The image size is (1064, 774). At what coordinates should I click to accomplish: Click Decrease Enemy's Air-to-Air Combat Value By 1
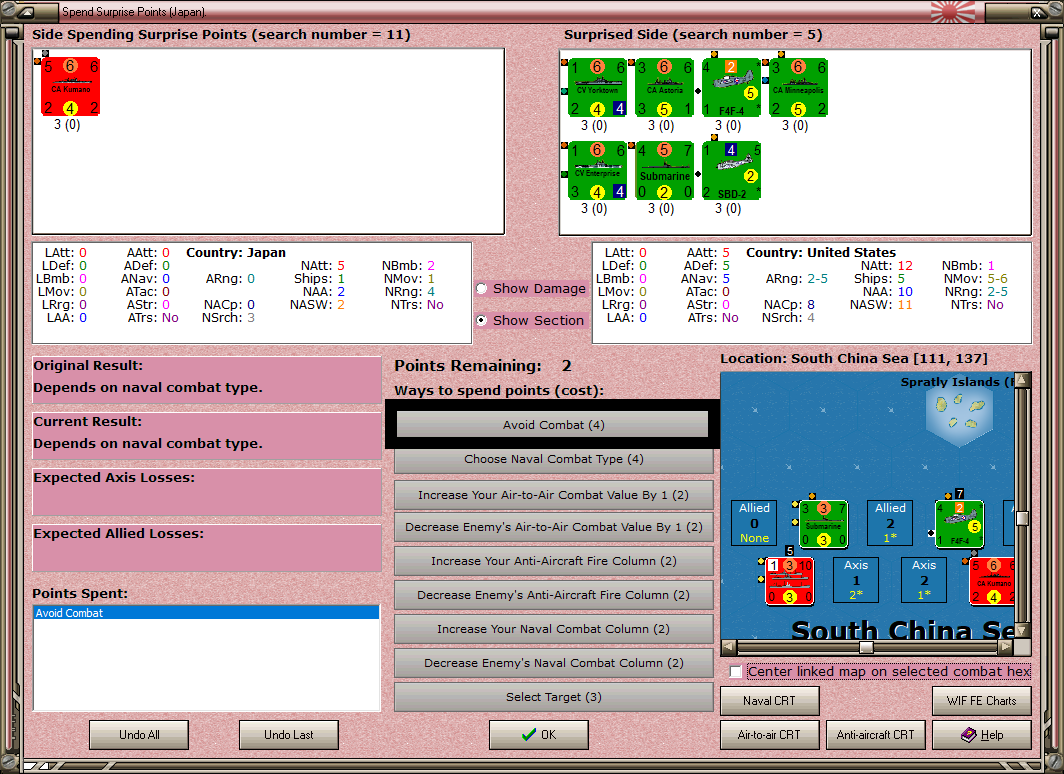554,527
